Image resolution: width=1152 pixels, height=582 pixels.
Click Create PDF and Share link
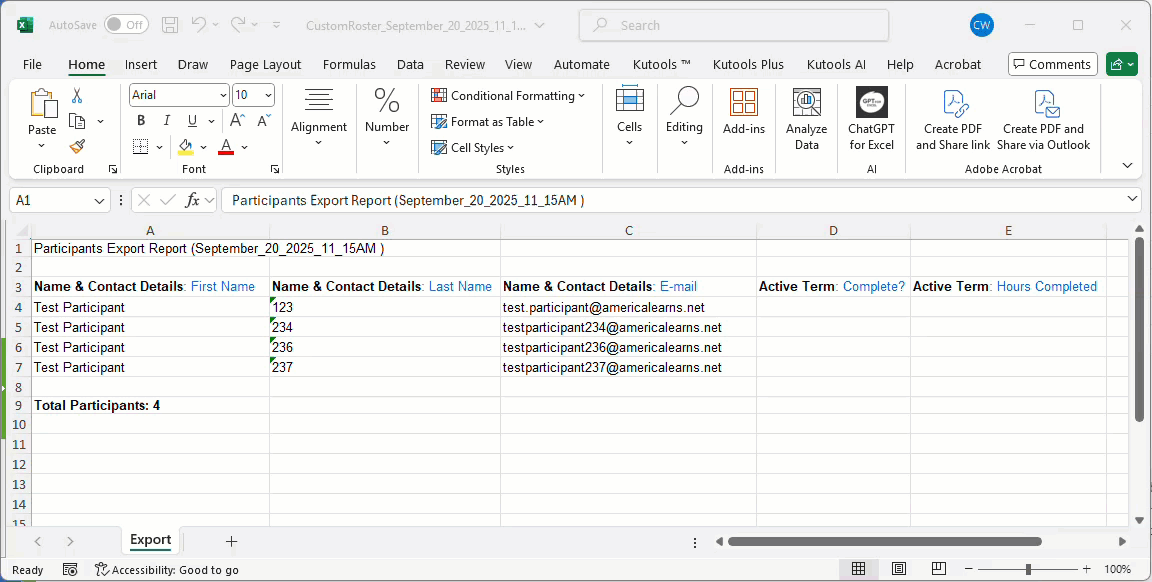coord(952,120)
